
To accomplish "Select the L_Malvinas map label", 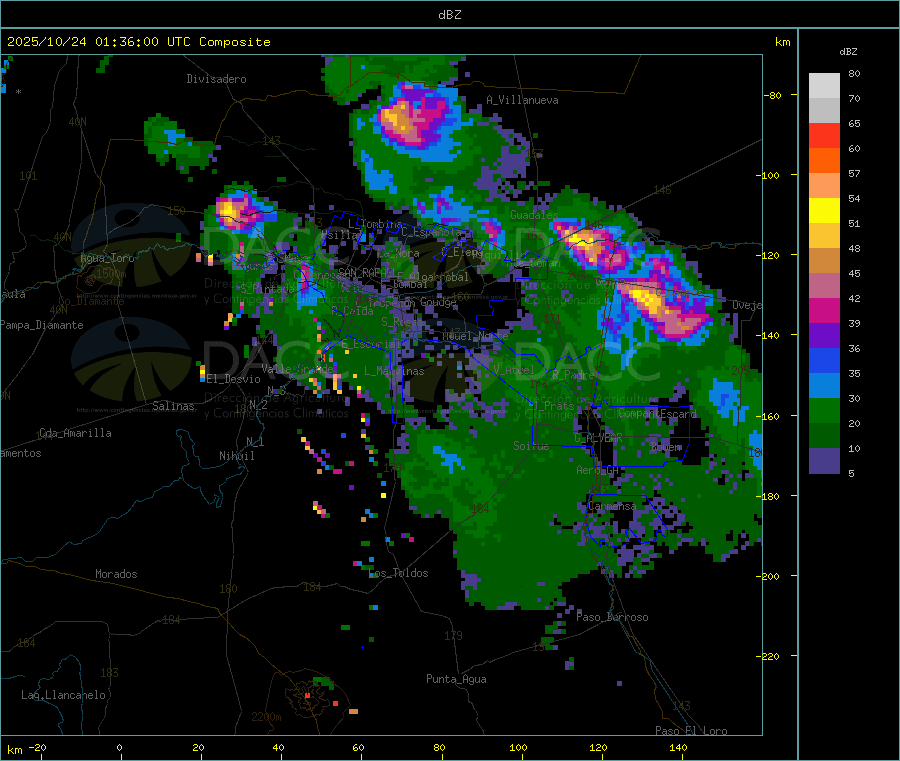I will click(x=394, y=371).
